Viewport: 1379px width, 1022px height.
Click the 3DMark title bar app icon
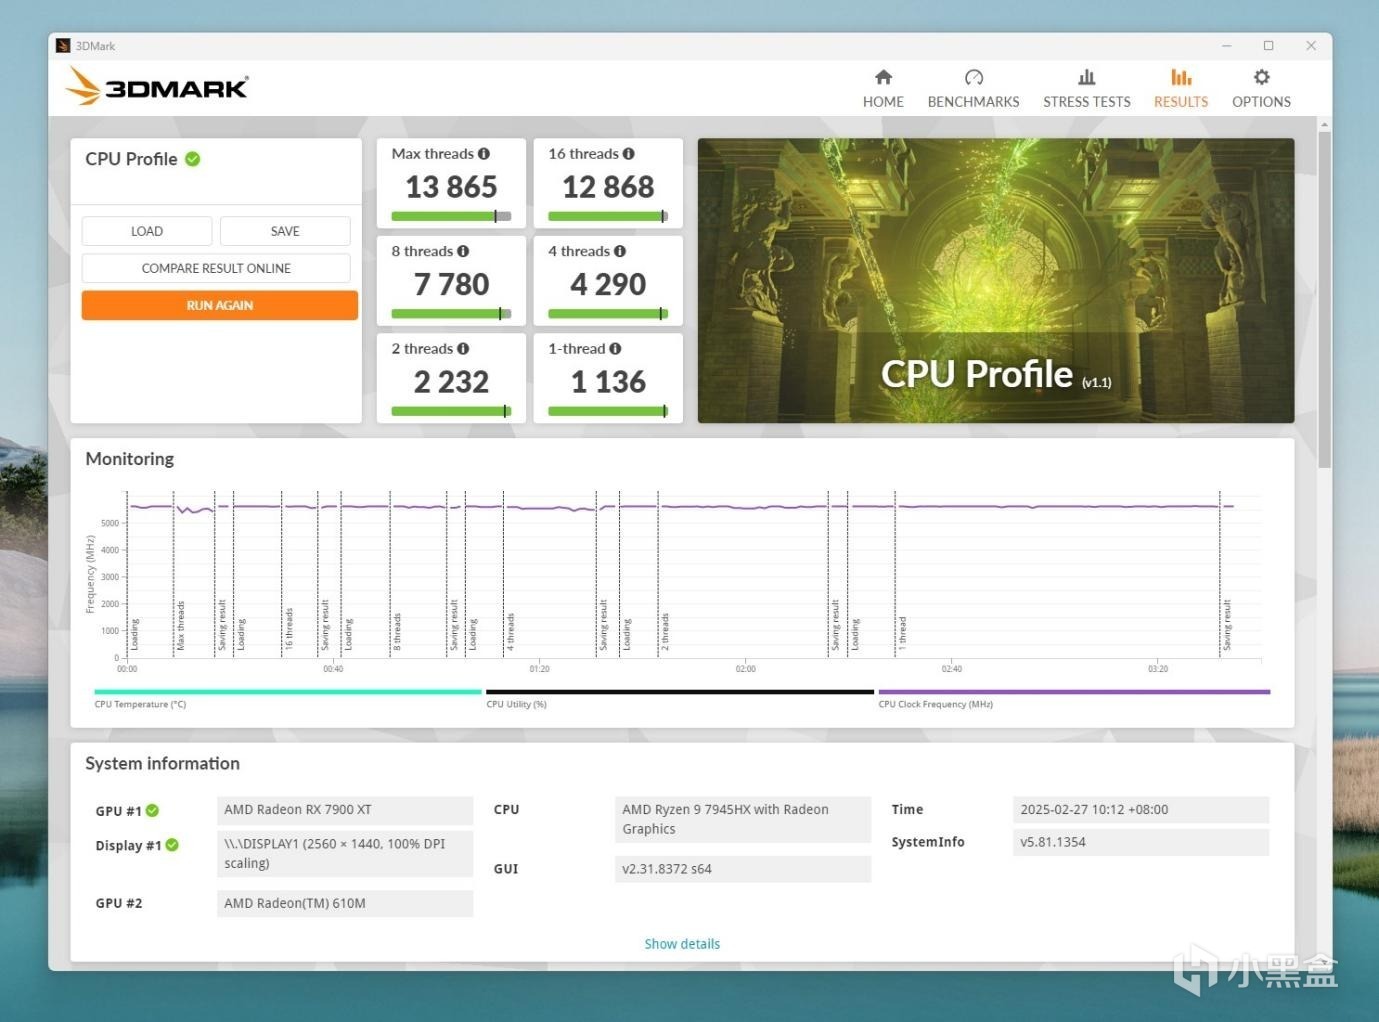click(x=63, y=46)
